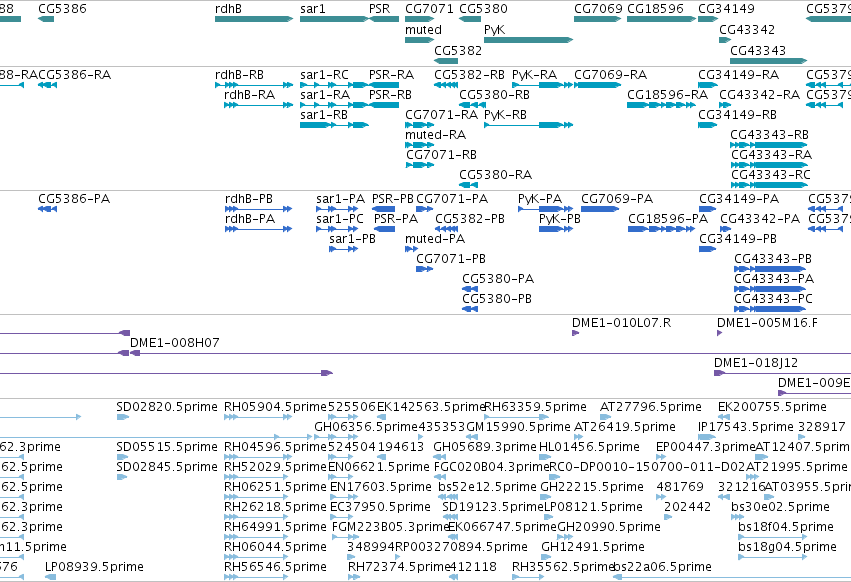Image resolution: width=851 pixels, height=582 pixels.
Task: Click transcript CG5382-RB
Action: coord(469,74)
